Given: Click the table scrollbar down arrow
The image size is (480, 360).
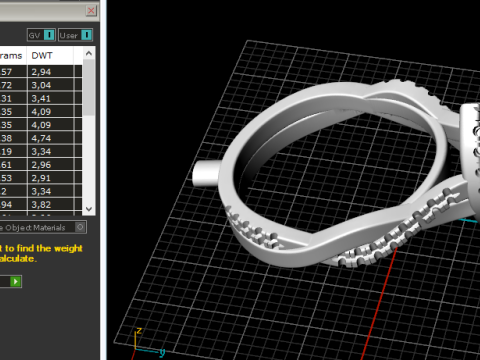Looking at the screenshot, I should (x=89, y=209).
